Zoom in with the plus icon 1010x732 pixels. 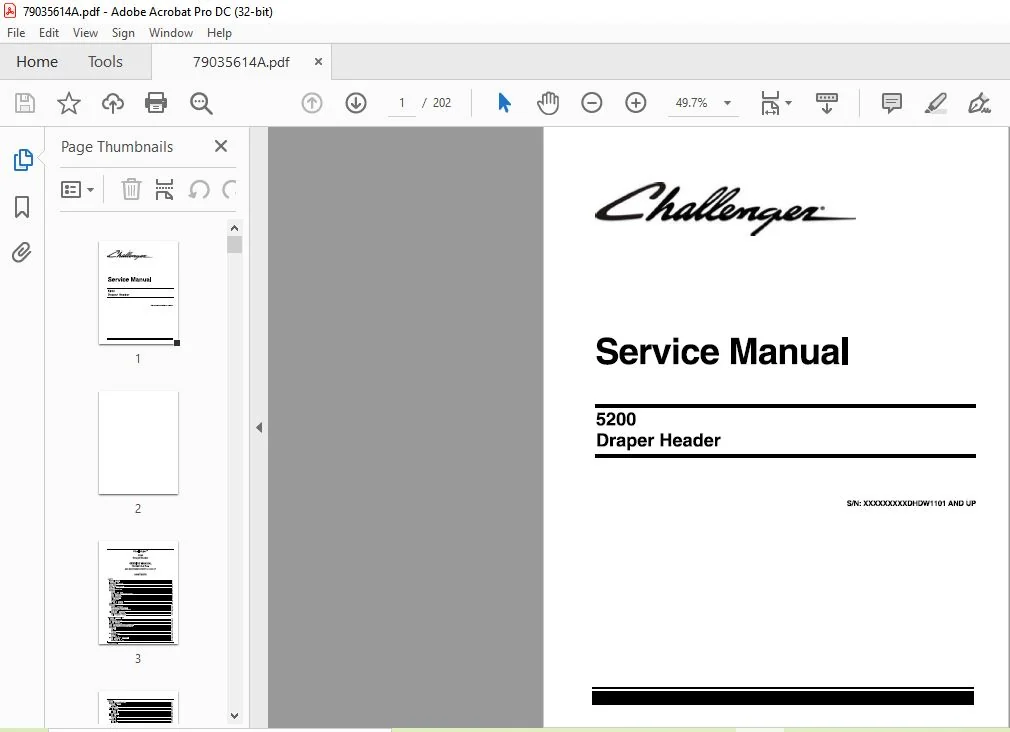pyautogui.click(x=635, y=103)
